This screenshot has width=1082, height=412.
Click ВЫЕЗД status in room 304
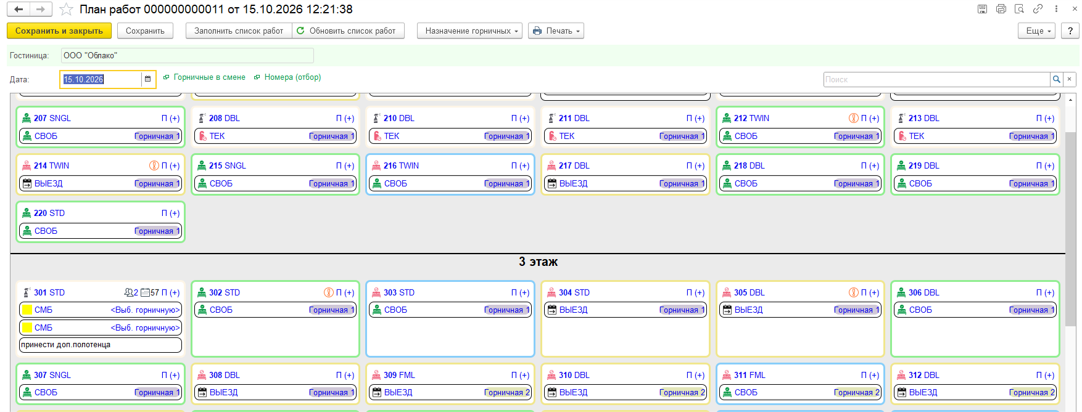pos(573,310)
